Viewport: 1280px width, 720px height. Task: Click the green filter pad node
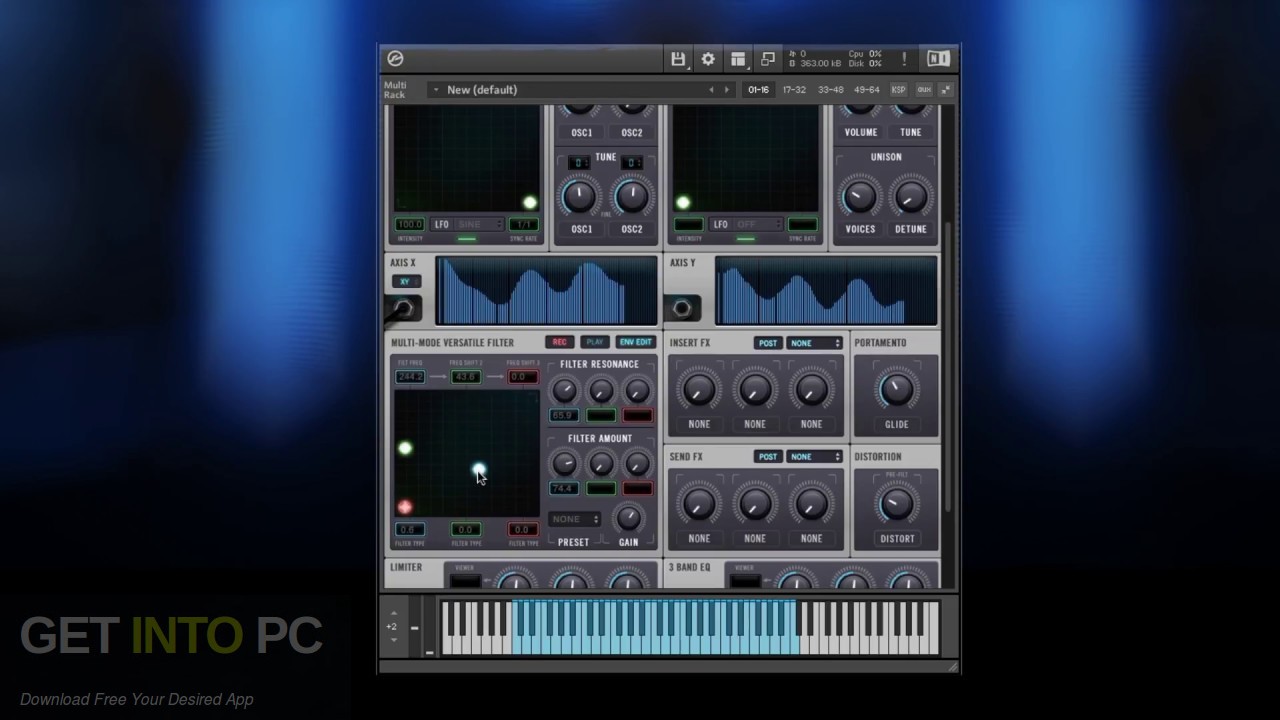pyautogui.click(x=405, y=448)
